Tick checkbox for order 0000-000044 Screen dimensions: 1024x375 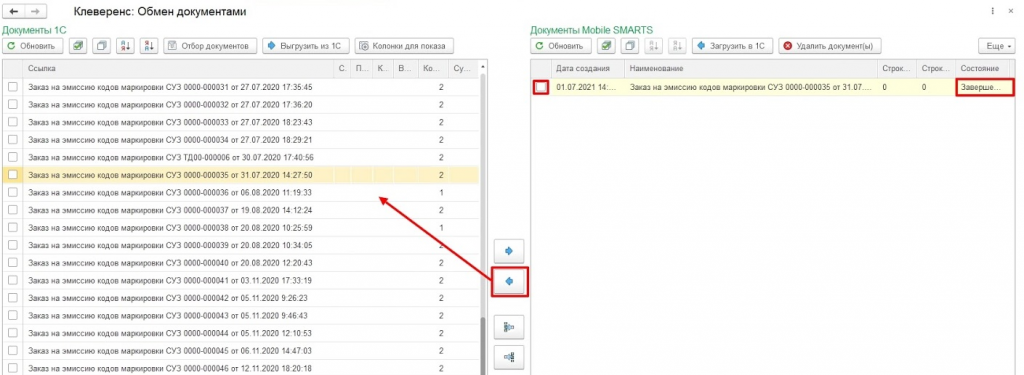coord(12,333)
